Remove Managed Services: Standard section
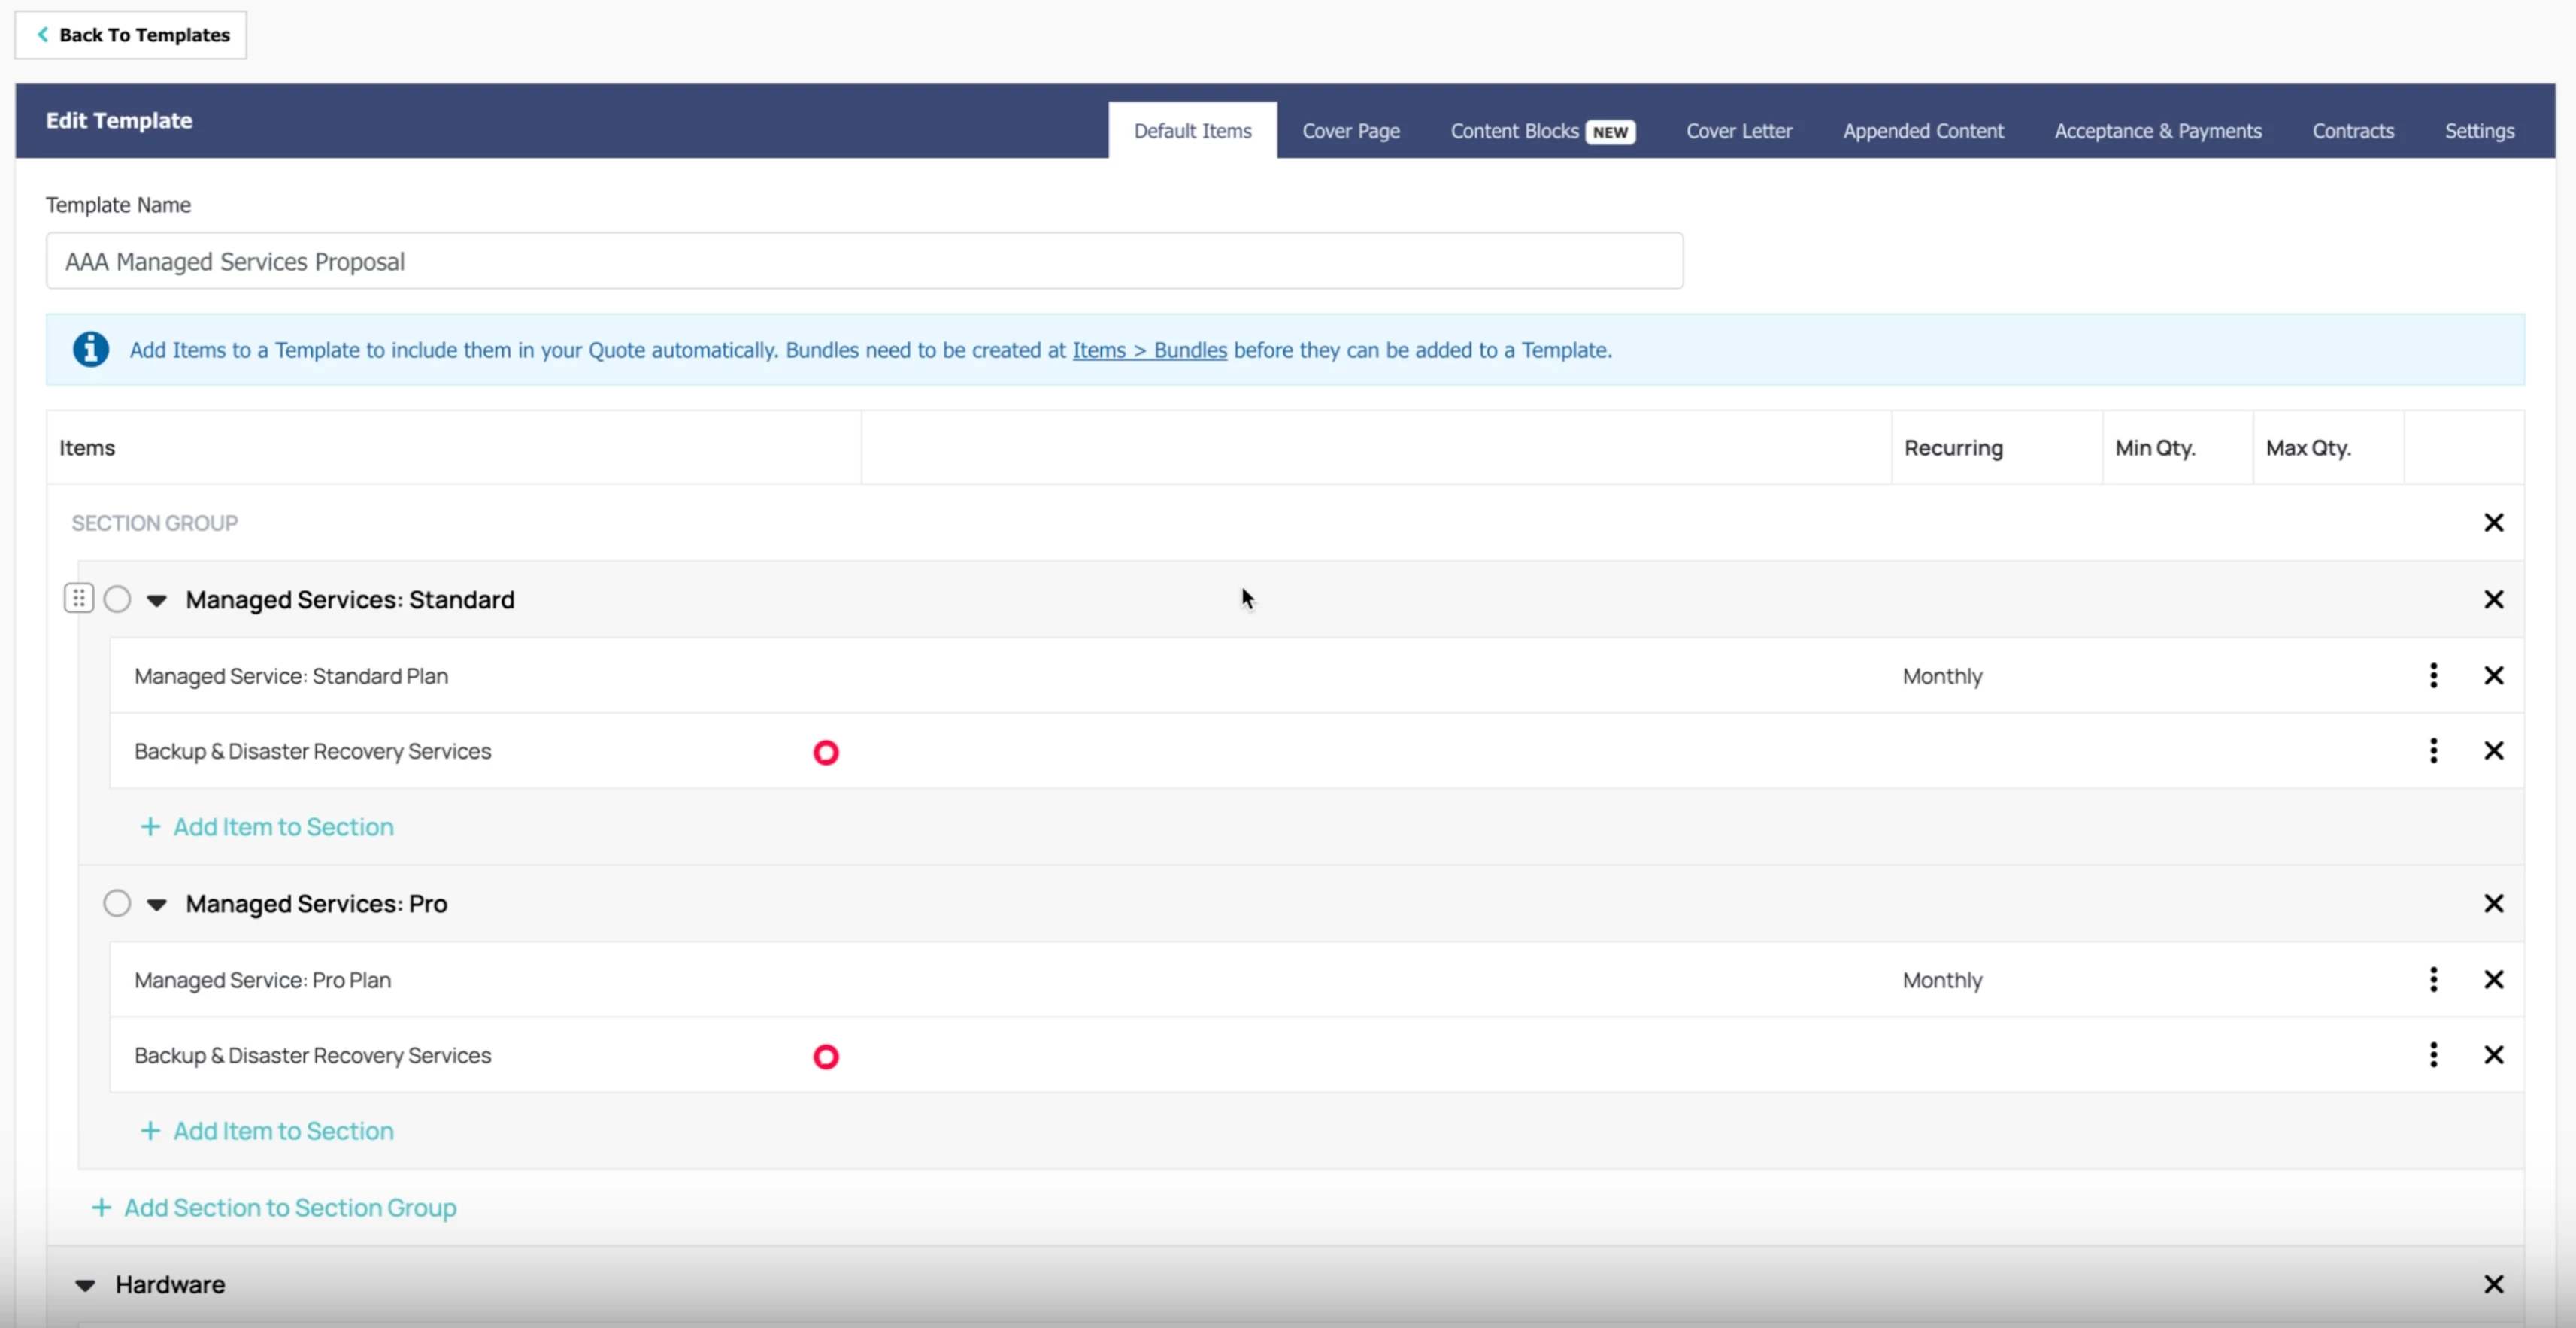This screenshot has width=2576, height=1328. click(x=2493, y=599)
